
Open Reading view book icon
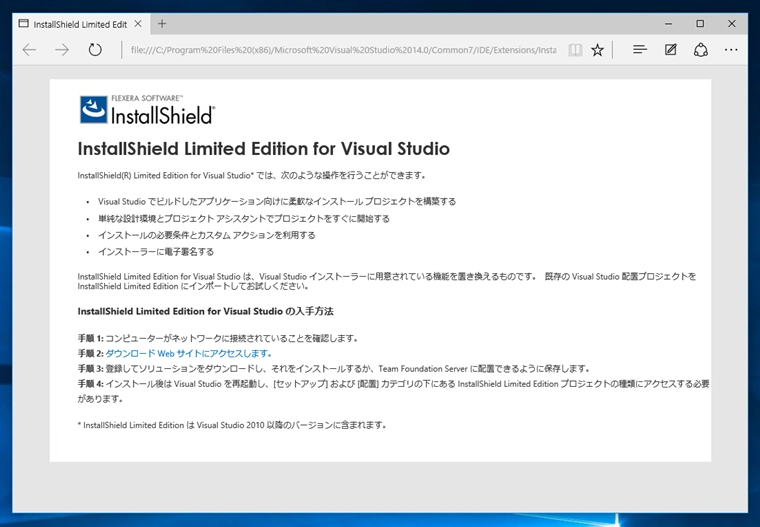point(575,50)
